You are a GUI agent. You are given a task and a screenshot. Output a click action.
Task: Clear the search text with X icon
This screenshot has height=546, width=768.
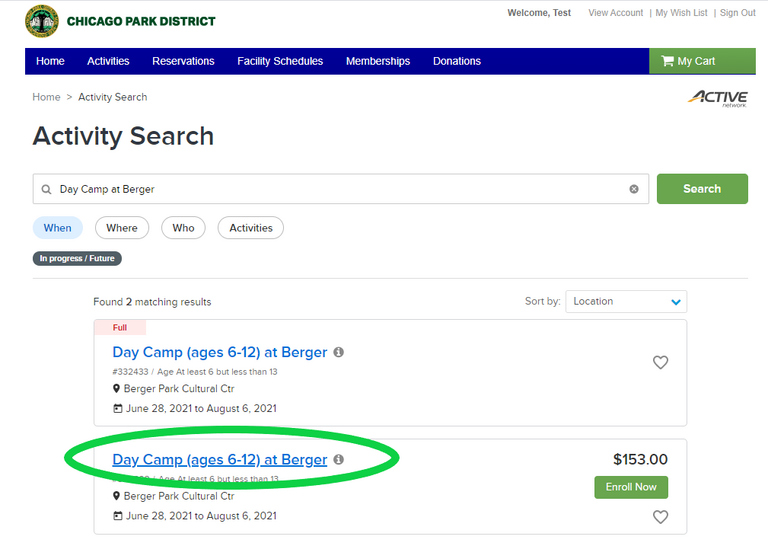tap(633, 189)
